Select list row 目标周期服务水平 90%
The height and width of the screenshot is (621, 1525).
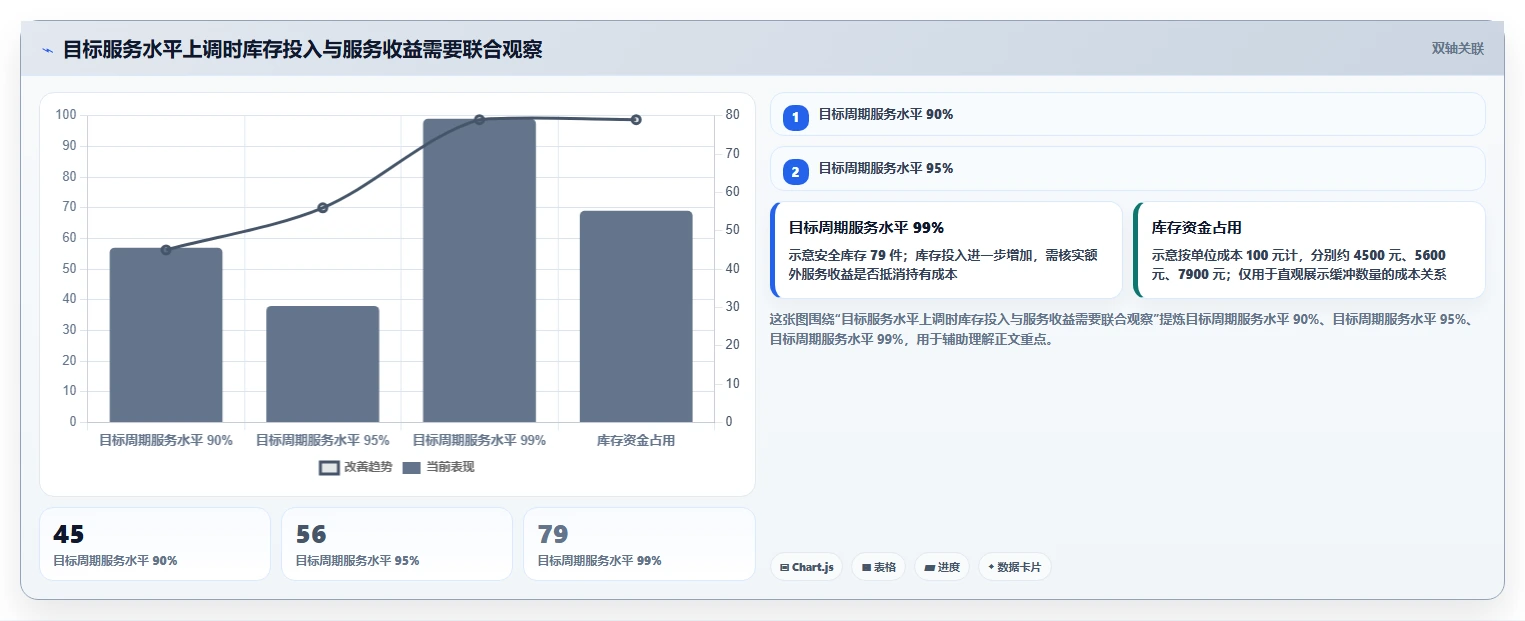click(1127, 114)
